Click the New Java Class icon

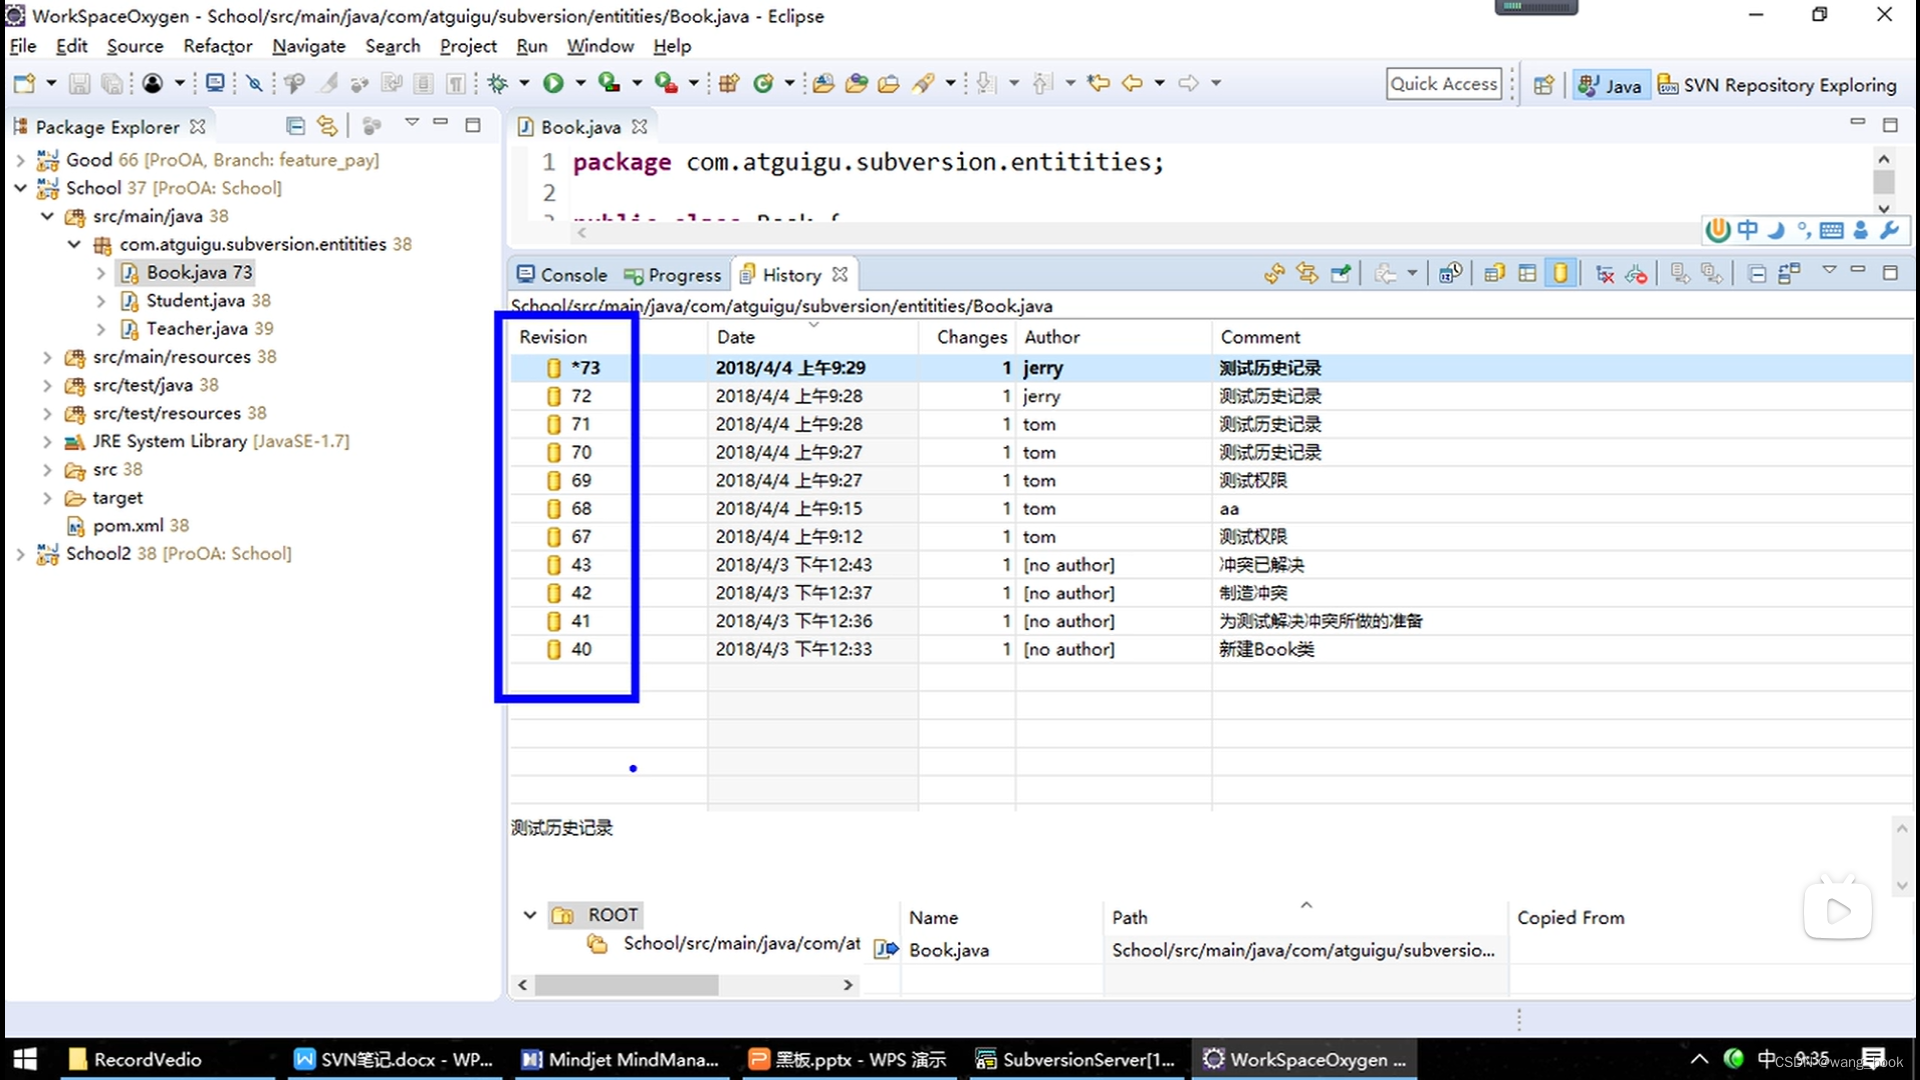[764, 83]
